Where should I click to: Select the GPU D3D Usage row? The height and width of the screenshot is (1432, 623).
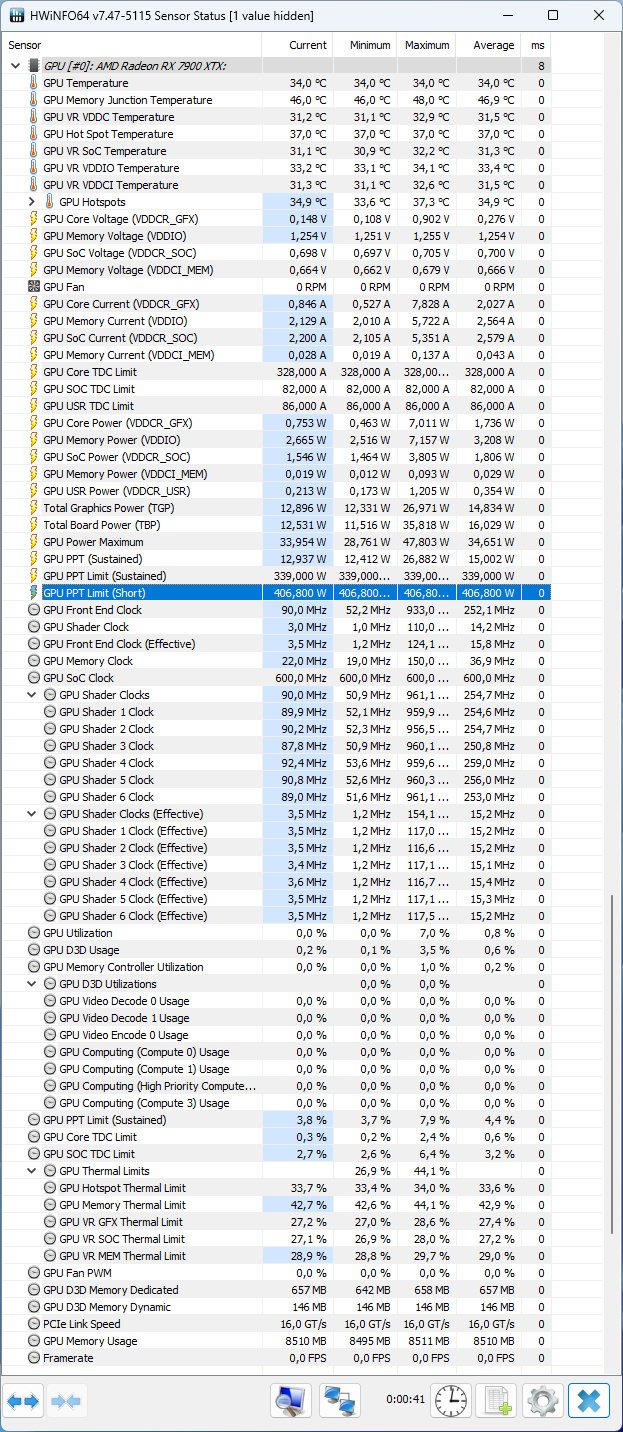tap(275, 950)
